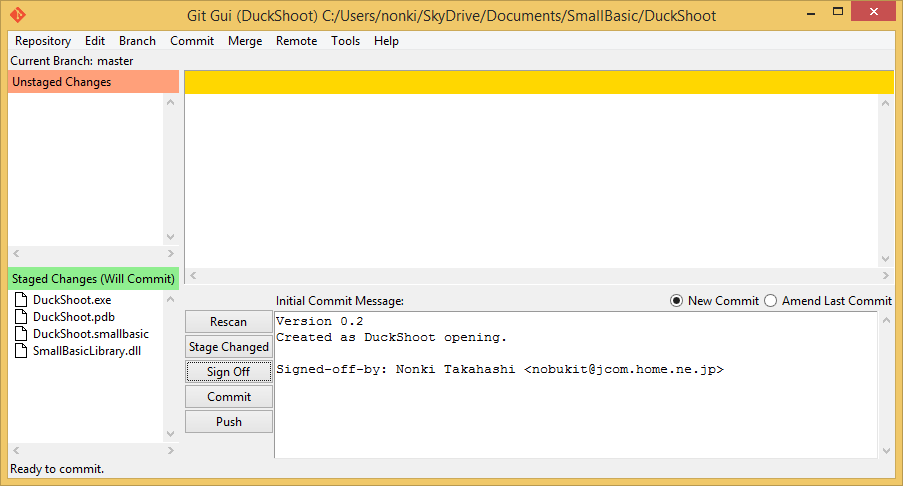This screenshot has width=903, height=486.
Task: Click up arrow of Unstaged Changes scrollbar
Action: pos(170,102)
